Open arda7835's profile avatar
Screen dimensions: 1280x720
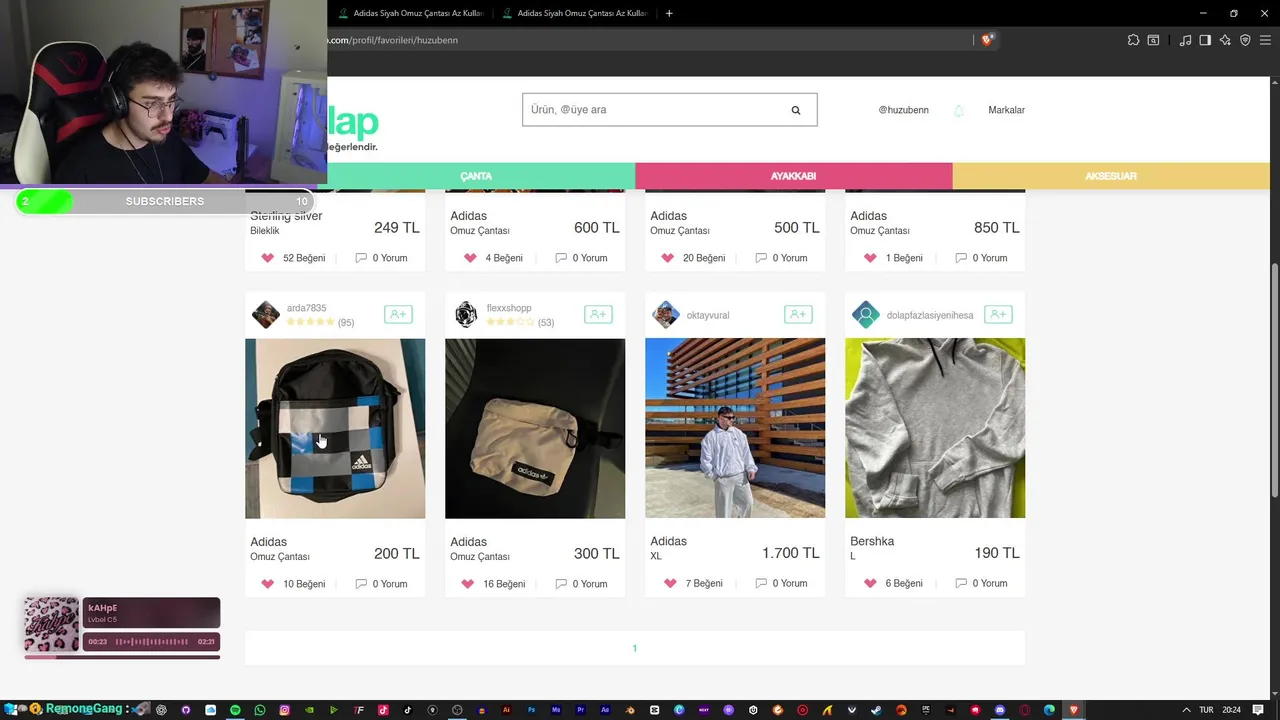point(266,315)
